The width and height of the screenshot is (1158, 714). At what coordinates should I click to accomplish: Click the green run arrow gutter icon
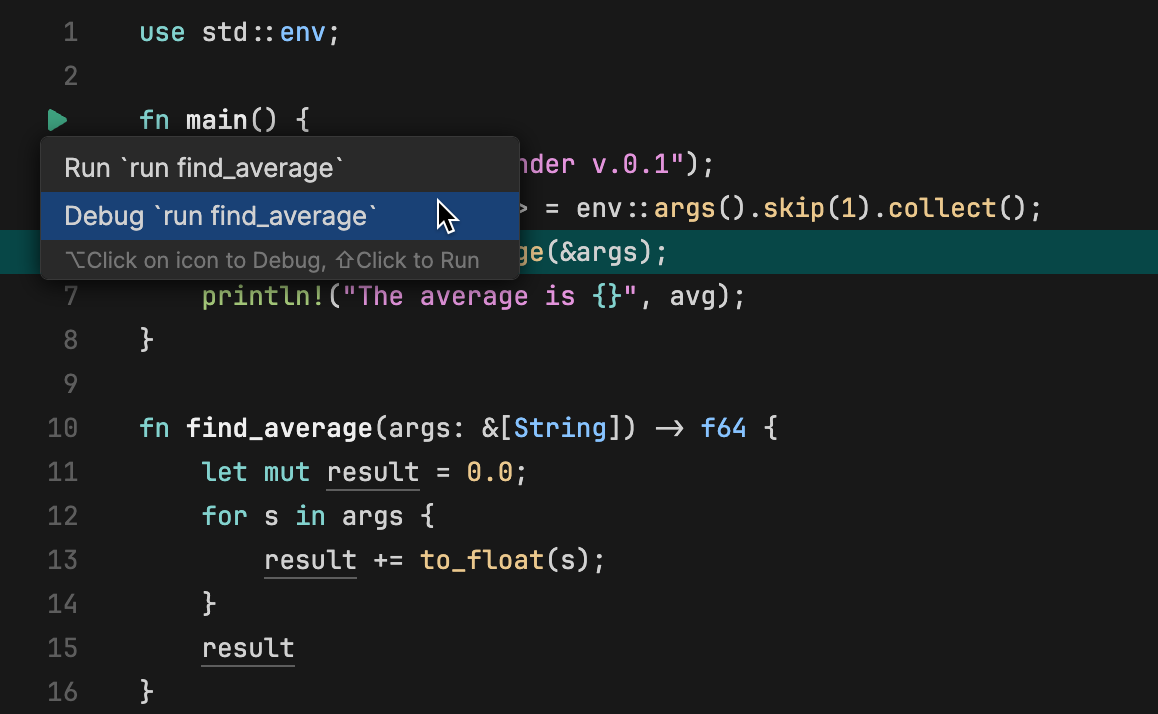coord(57,120)
